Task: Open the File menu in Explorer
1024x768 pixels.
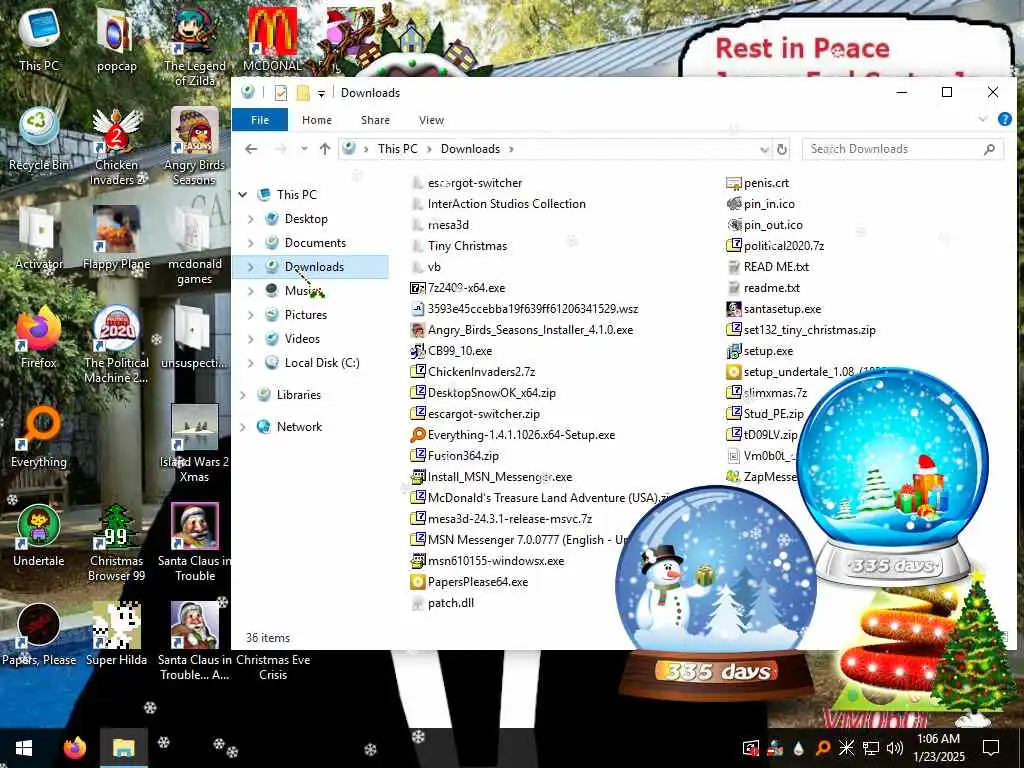Action: [260, 120]
